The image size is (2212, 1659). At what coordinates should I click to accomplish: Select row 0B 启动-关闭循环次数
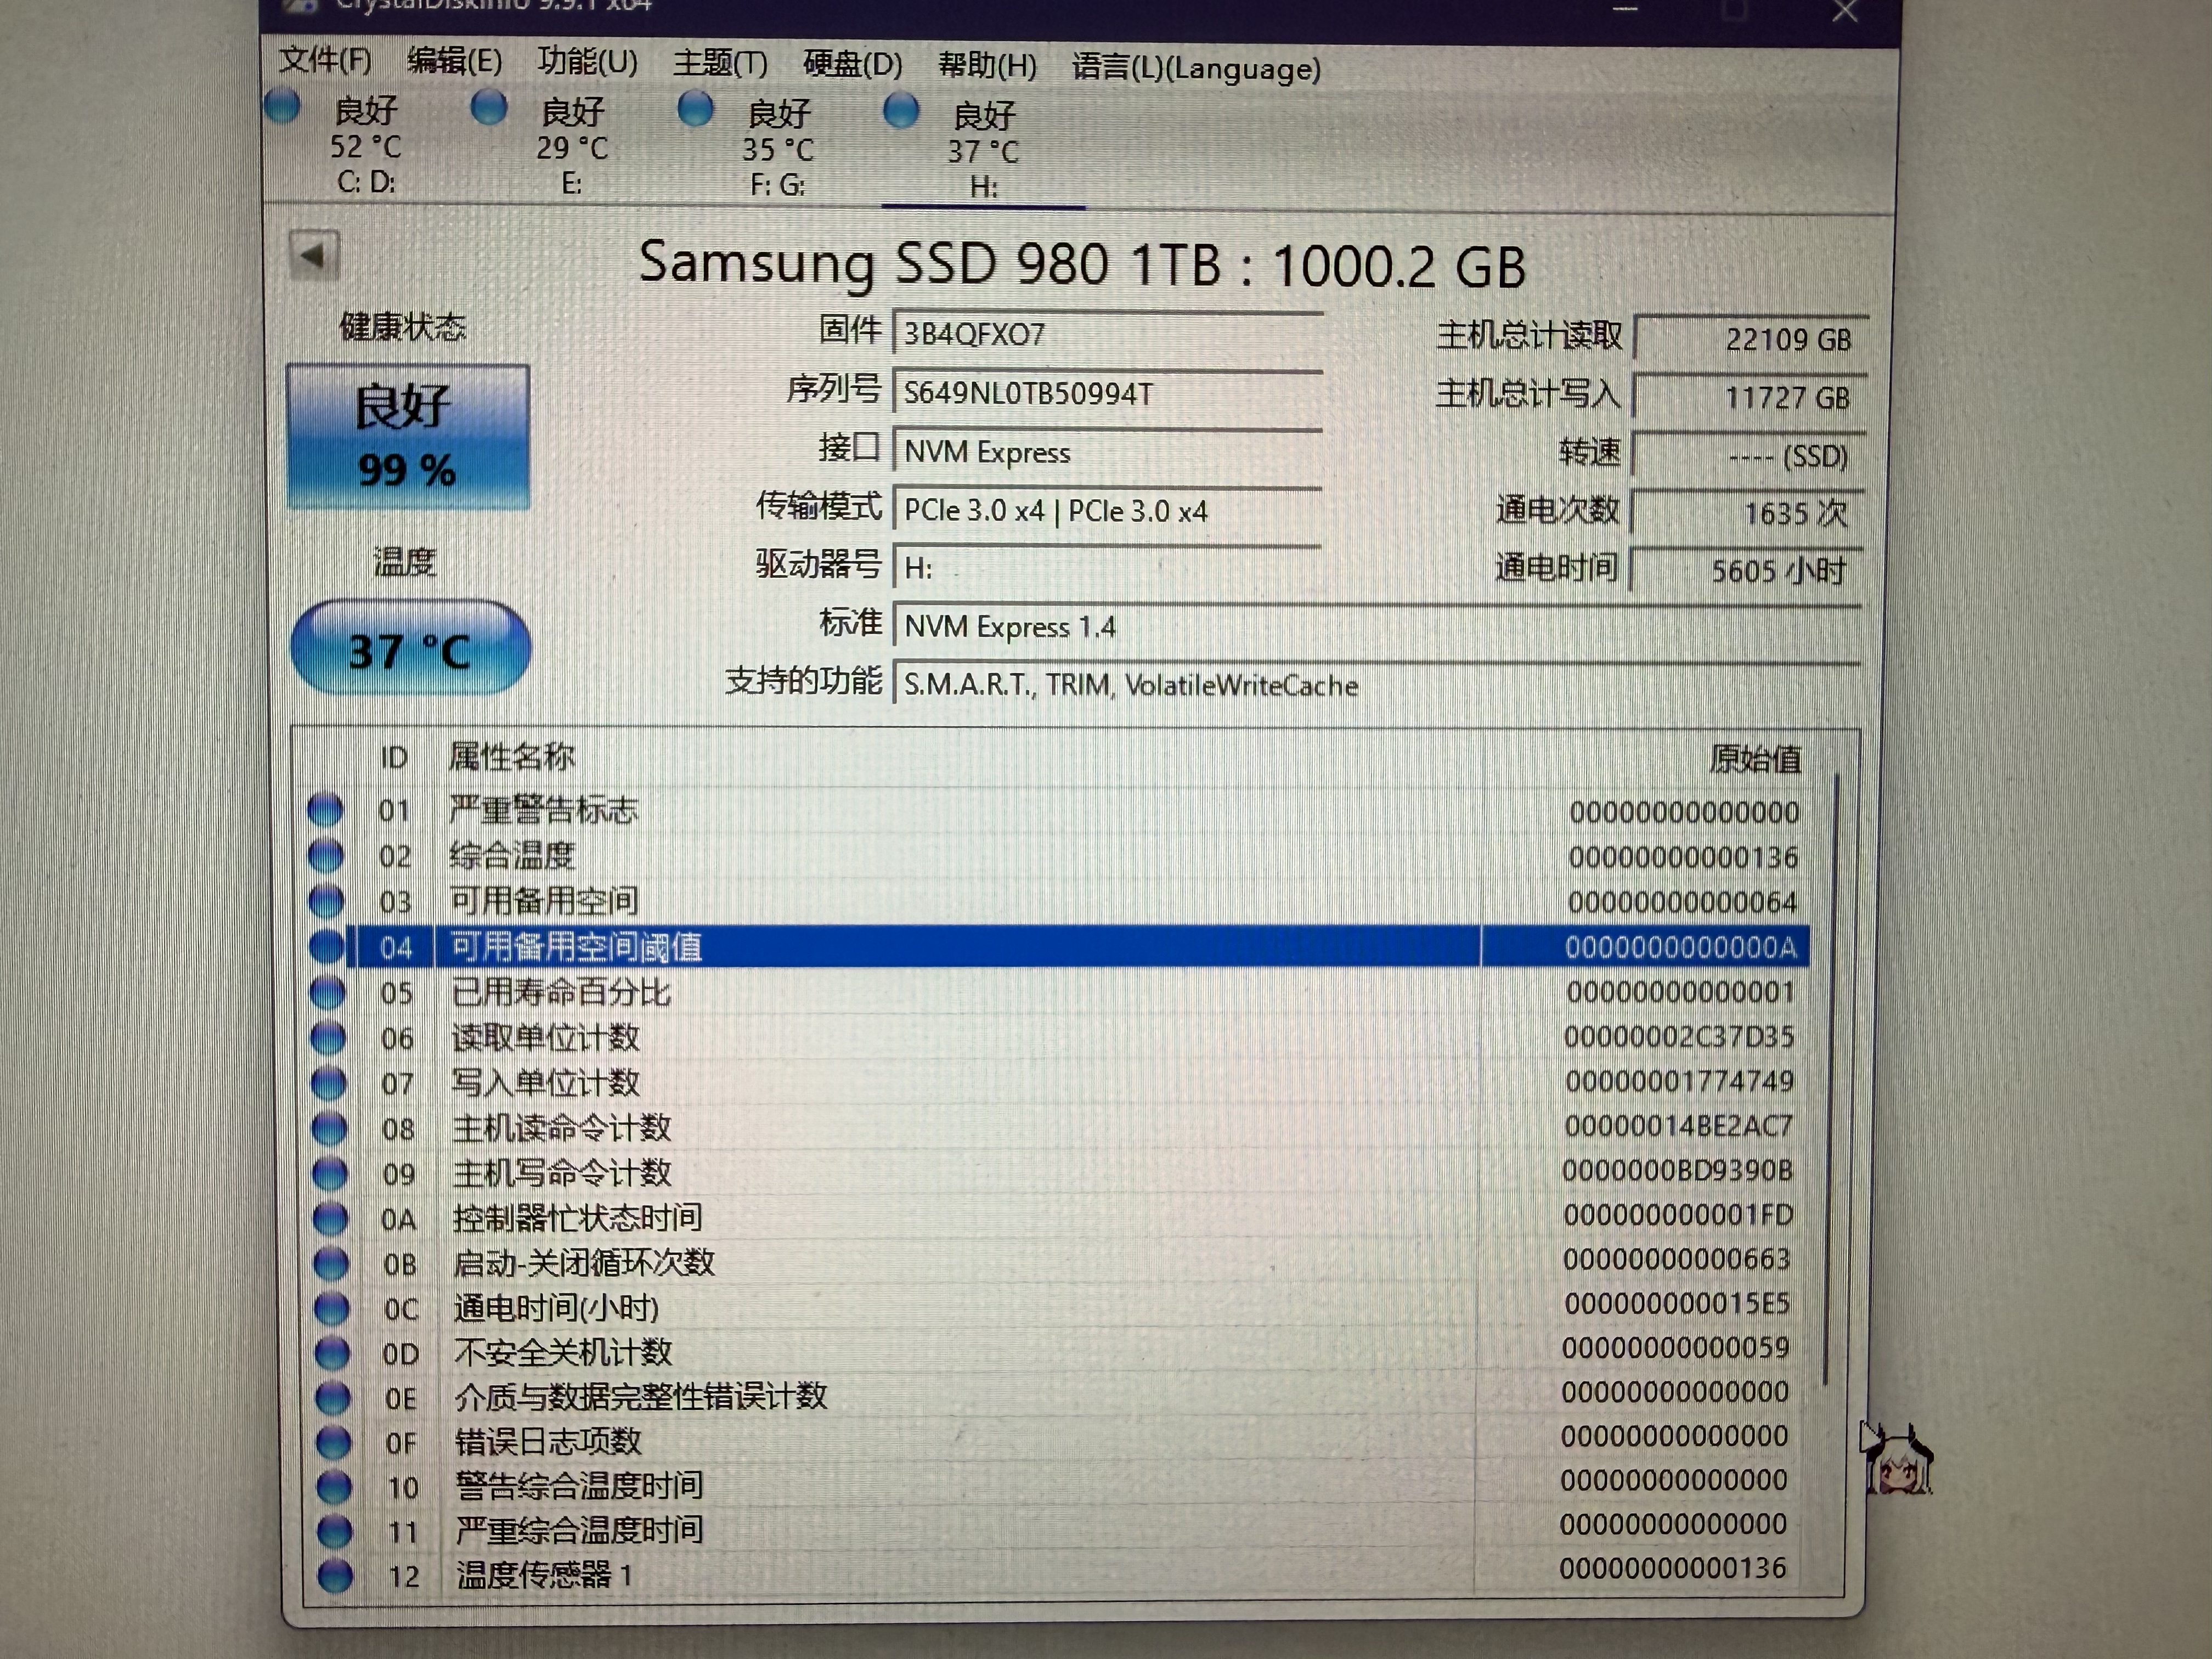[x=1057, y=1262]
